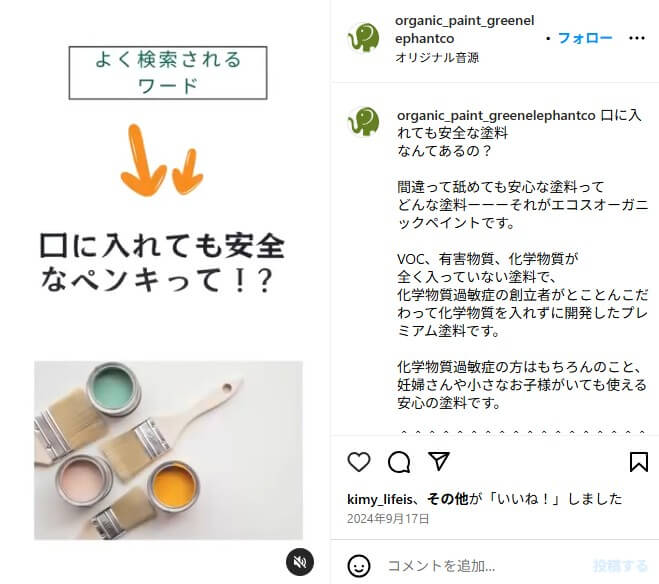Click the 投稿する post comment button
659x584 pixels.
pos(620,566)
